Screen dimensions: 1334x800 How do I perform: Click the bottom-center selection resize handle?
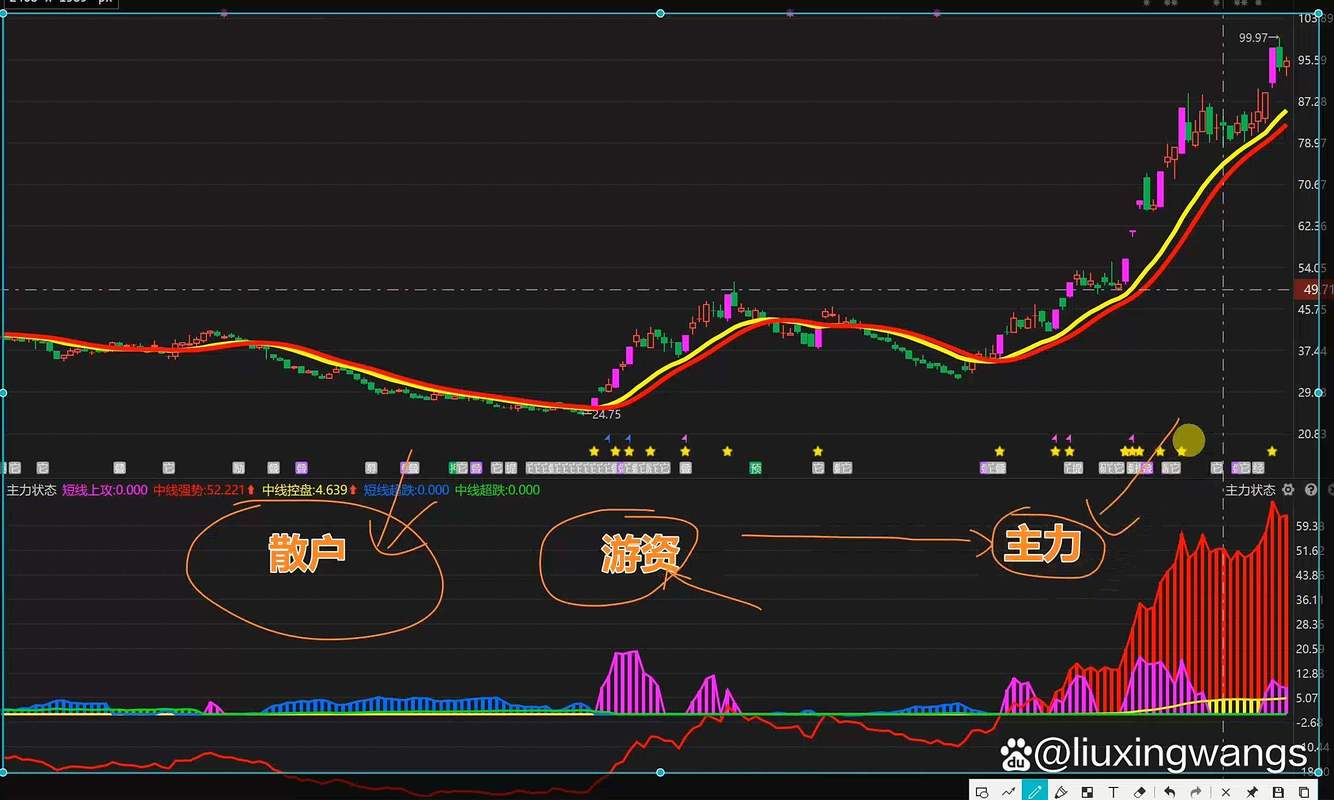(660, 772)
